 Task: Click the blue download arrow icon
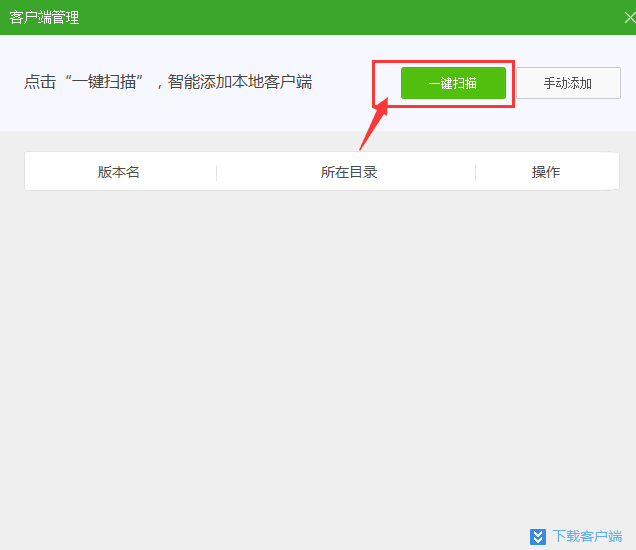tap(537, 537)
